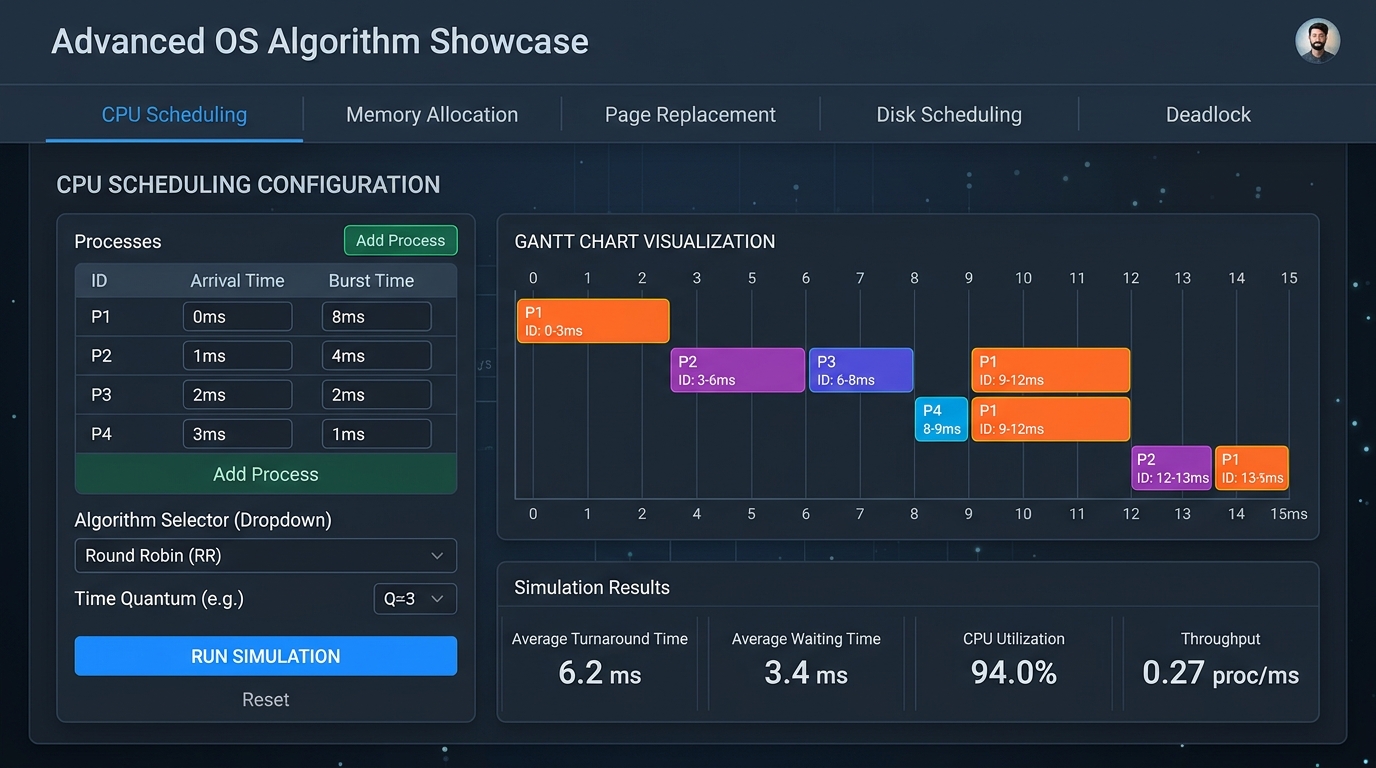Click the CPU Scheduling Configuration heading
Image resolution: width=1376 pixels, height=768 pixels.
click(248, 185)
